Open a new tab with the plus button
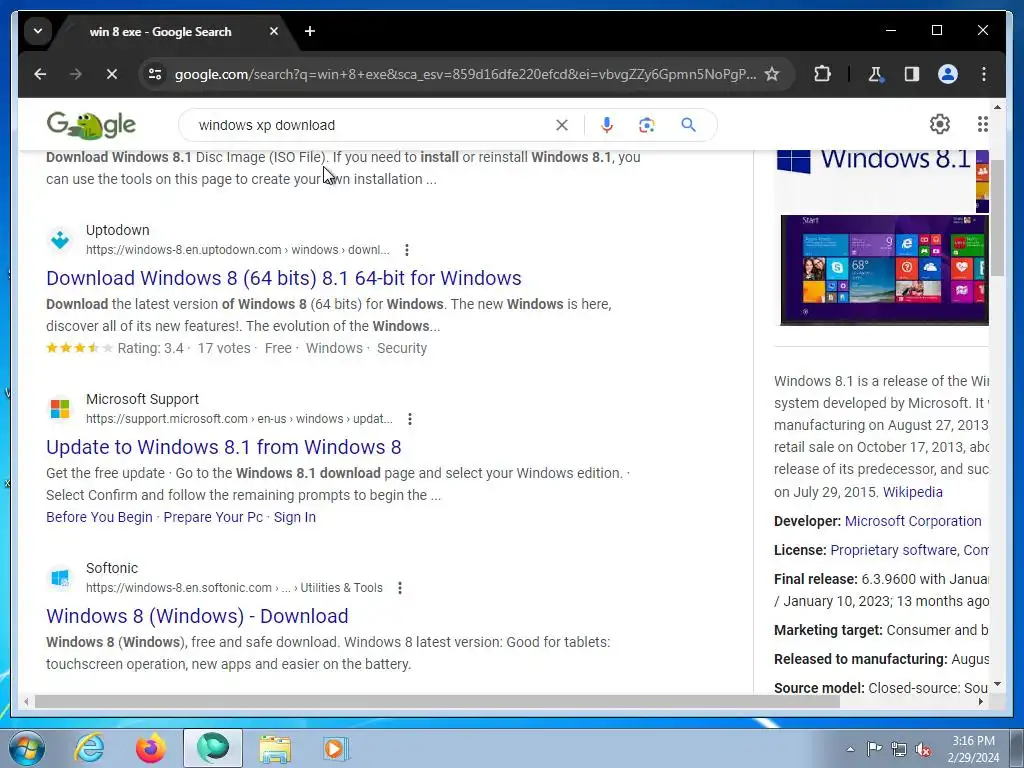The height and width of the screenshot is (768, 1024). coord(310,31)
